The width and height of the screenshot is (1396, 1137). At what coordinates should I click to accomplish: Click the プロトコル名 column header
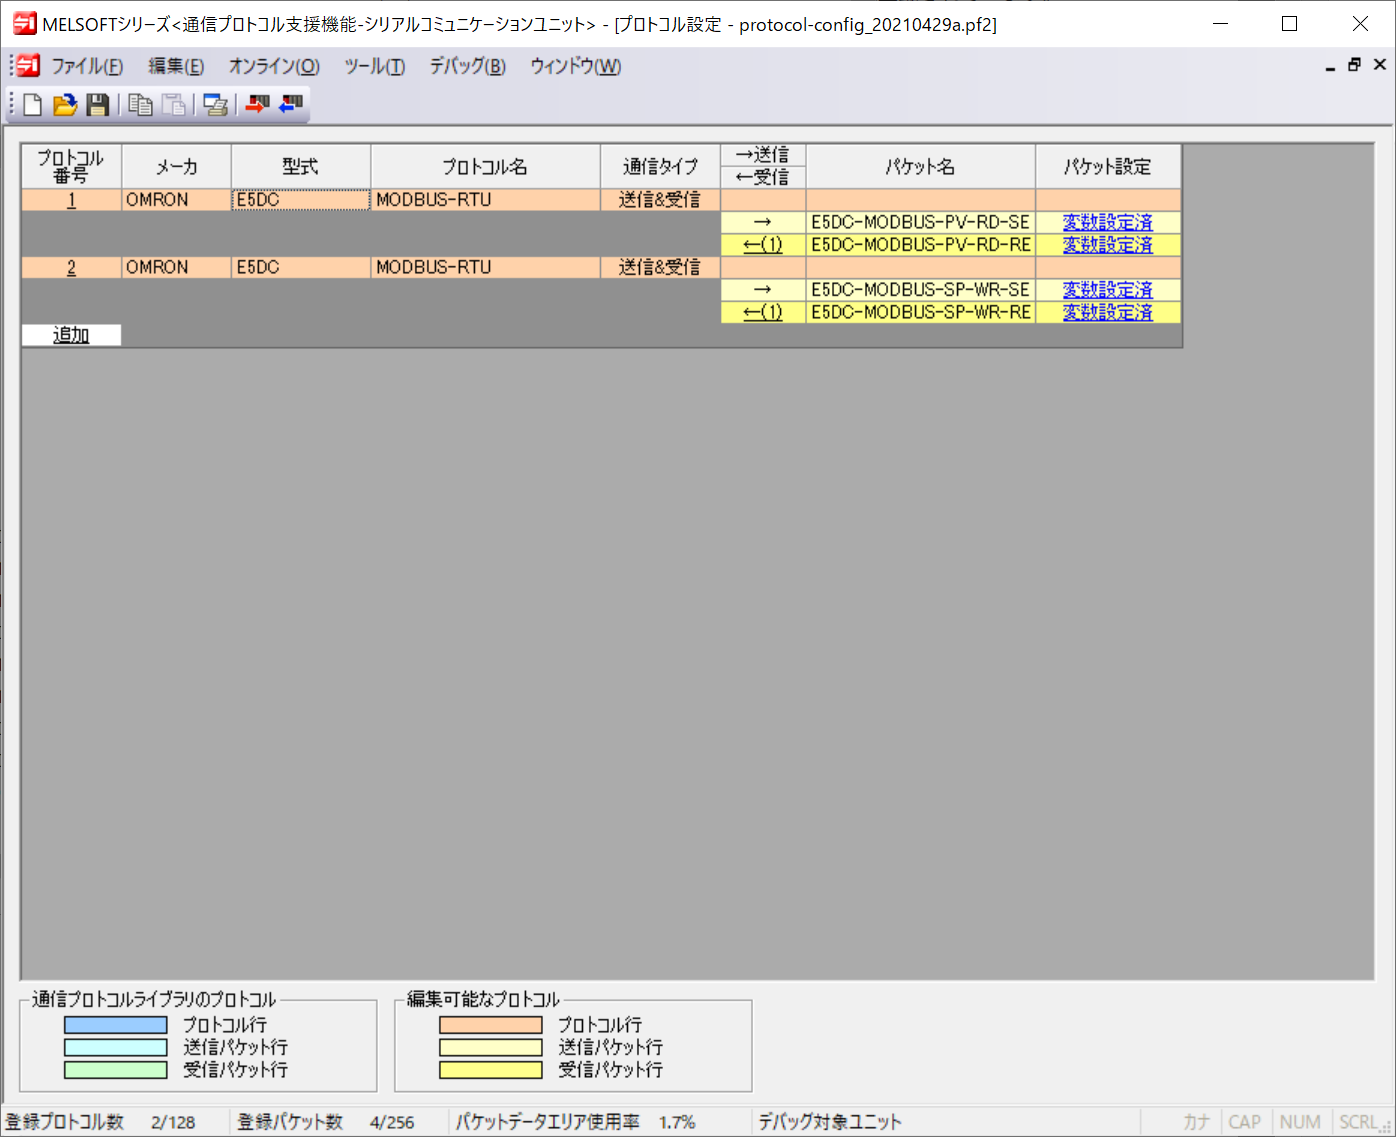(485, 166)
